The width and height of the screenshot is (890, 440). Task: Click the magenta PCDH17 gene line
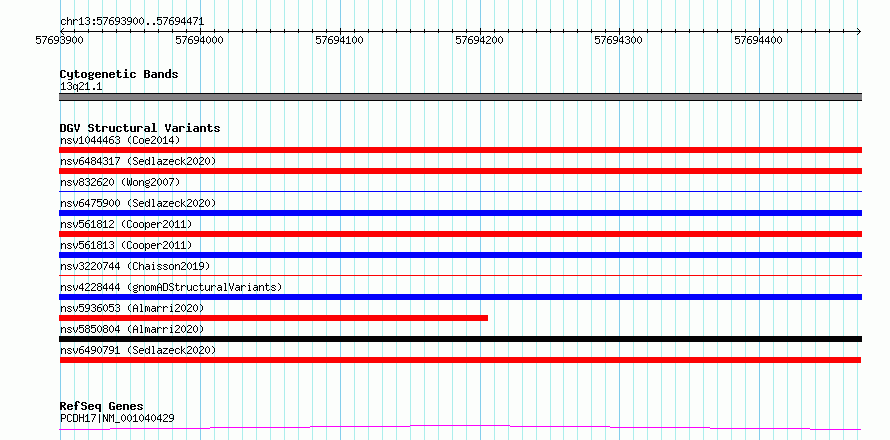pyautogui.click(x=460, y=427)
